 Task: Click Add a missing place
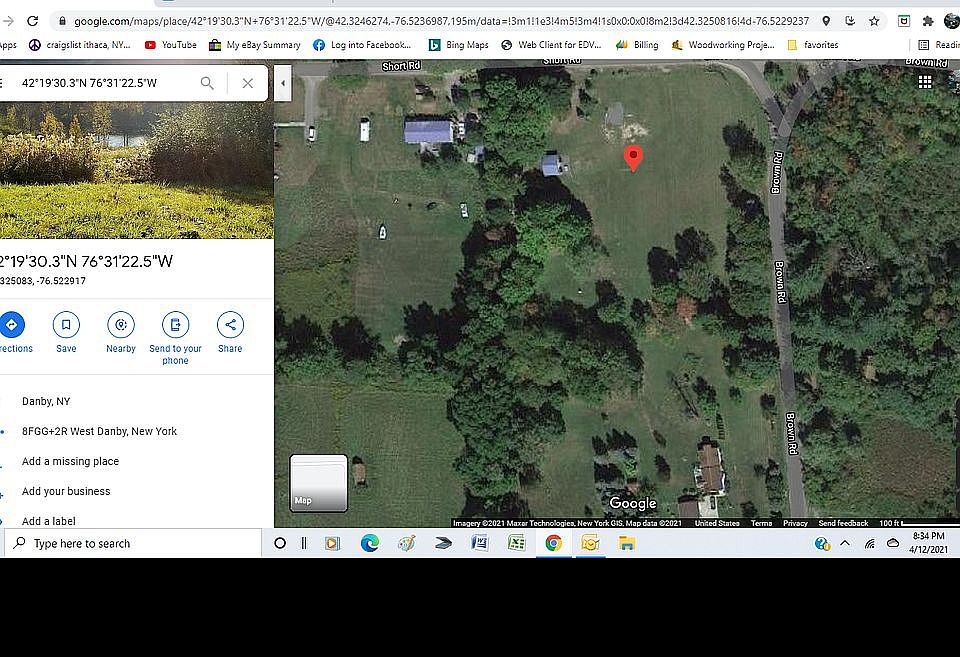[x=70, y=461]
